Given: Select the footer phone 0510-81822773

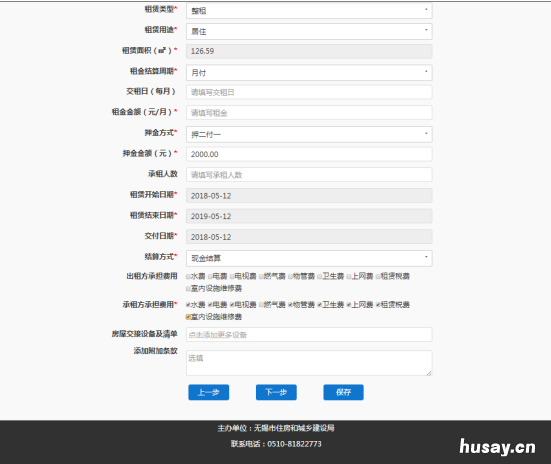Looking at the screenshot, I should [294, 444].
